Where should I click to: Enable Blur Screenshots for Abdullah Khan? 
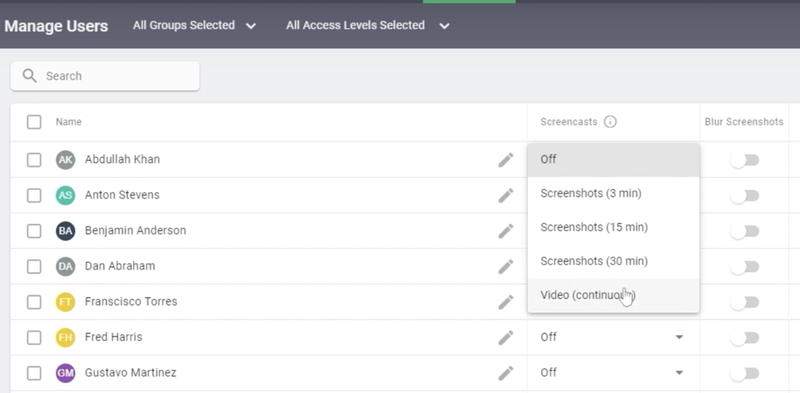pyautogui.click(x=744, y=160)
